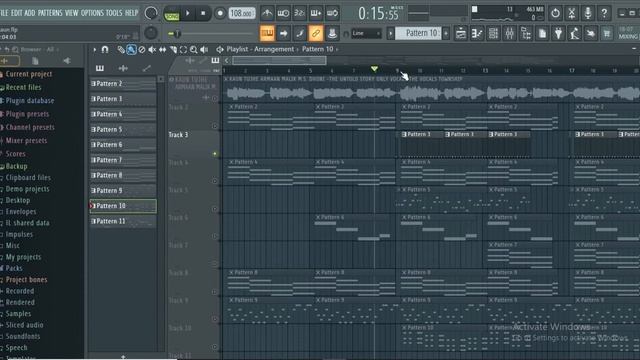Expand 'Plugin database' in Browser
Viewport: 640px width, 360px height.
[x=29, y=100]
